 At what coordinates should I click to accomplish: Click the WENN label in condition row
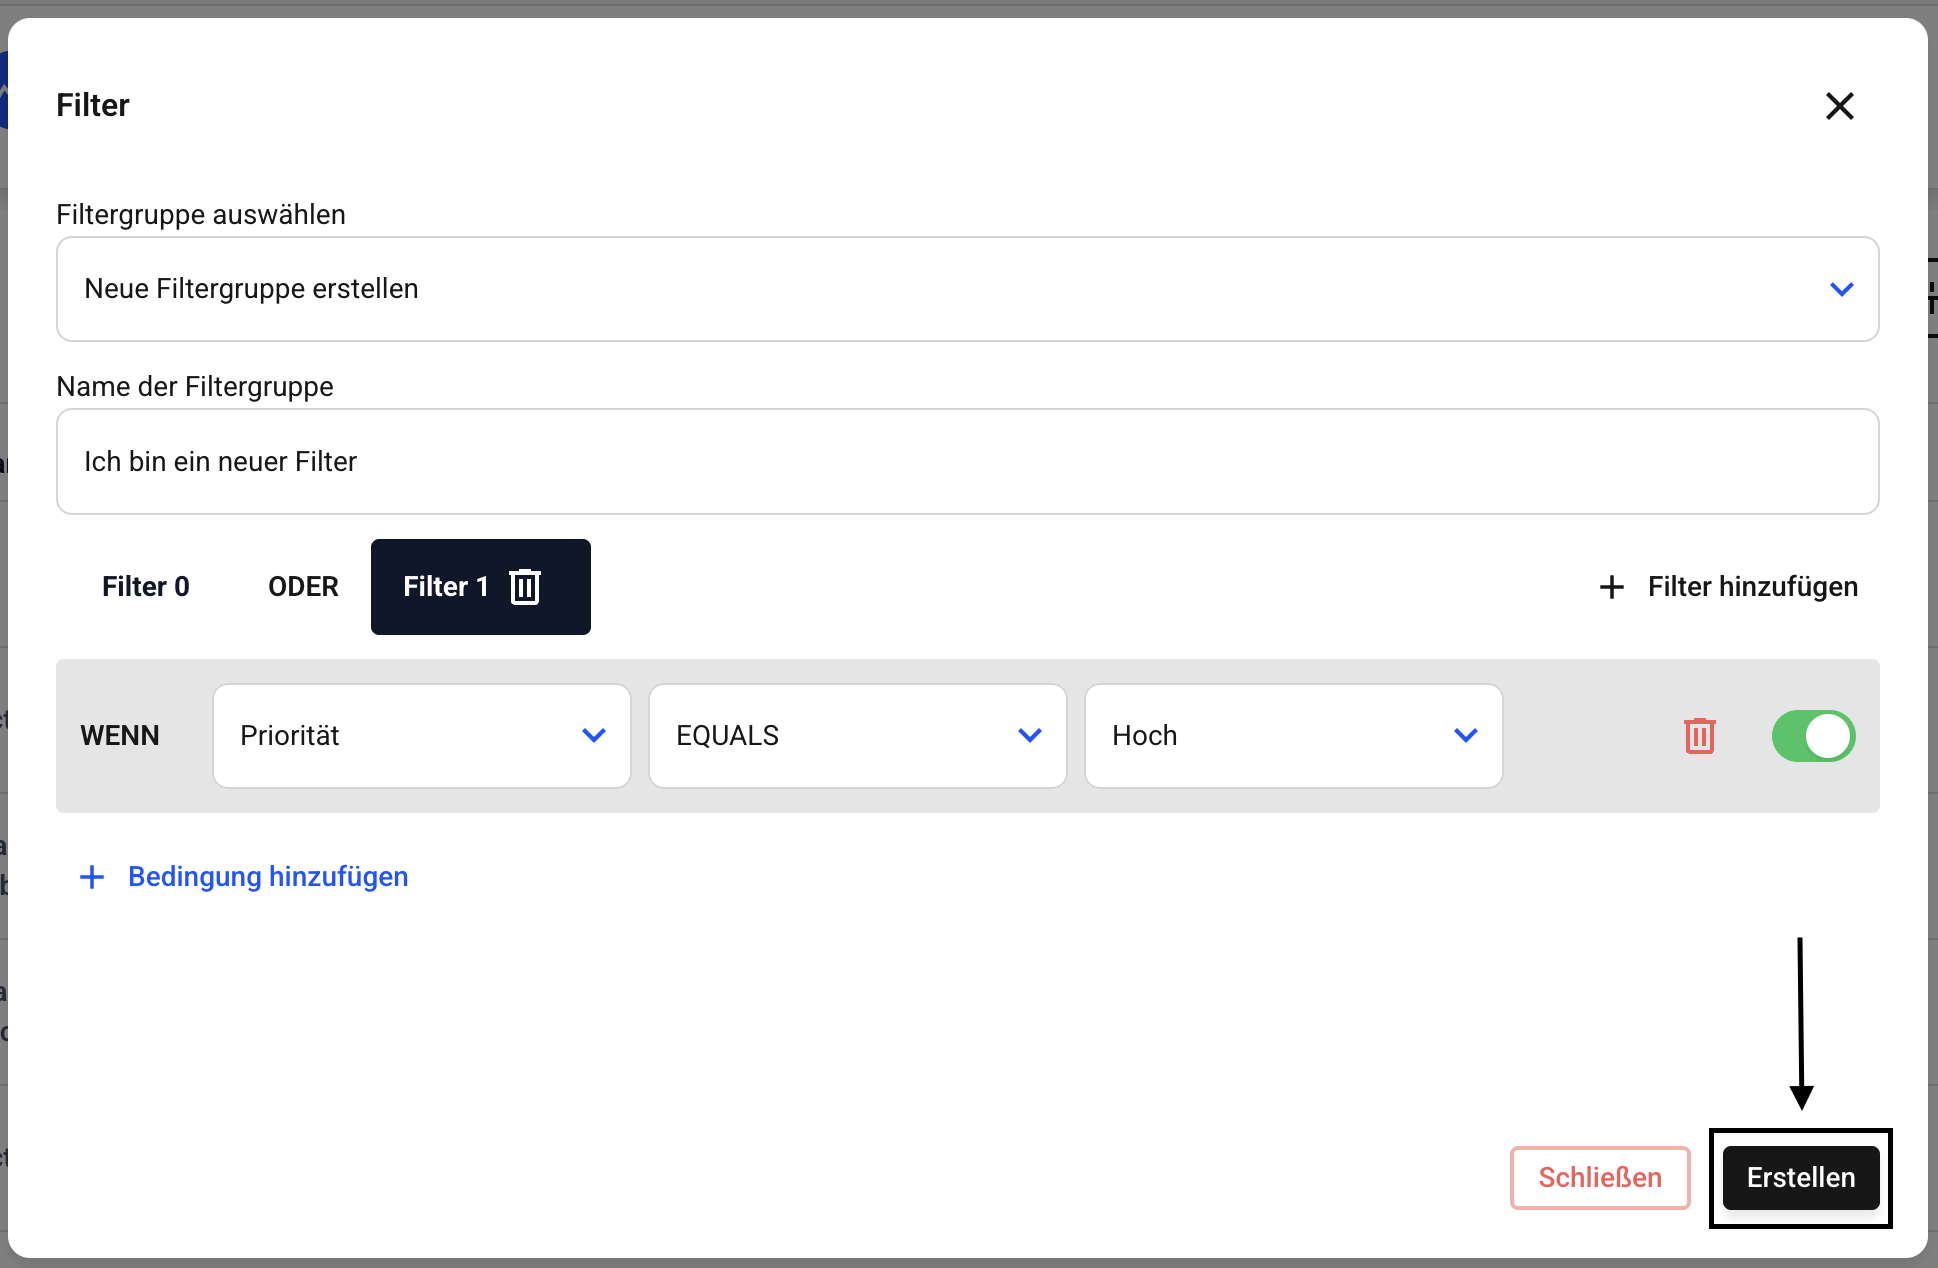pyautogui.click(x=120, y=736)
